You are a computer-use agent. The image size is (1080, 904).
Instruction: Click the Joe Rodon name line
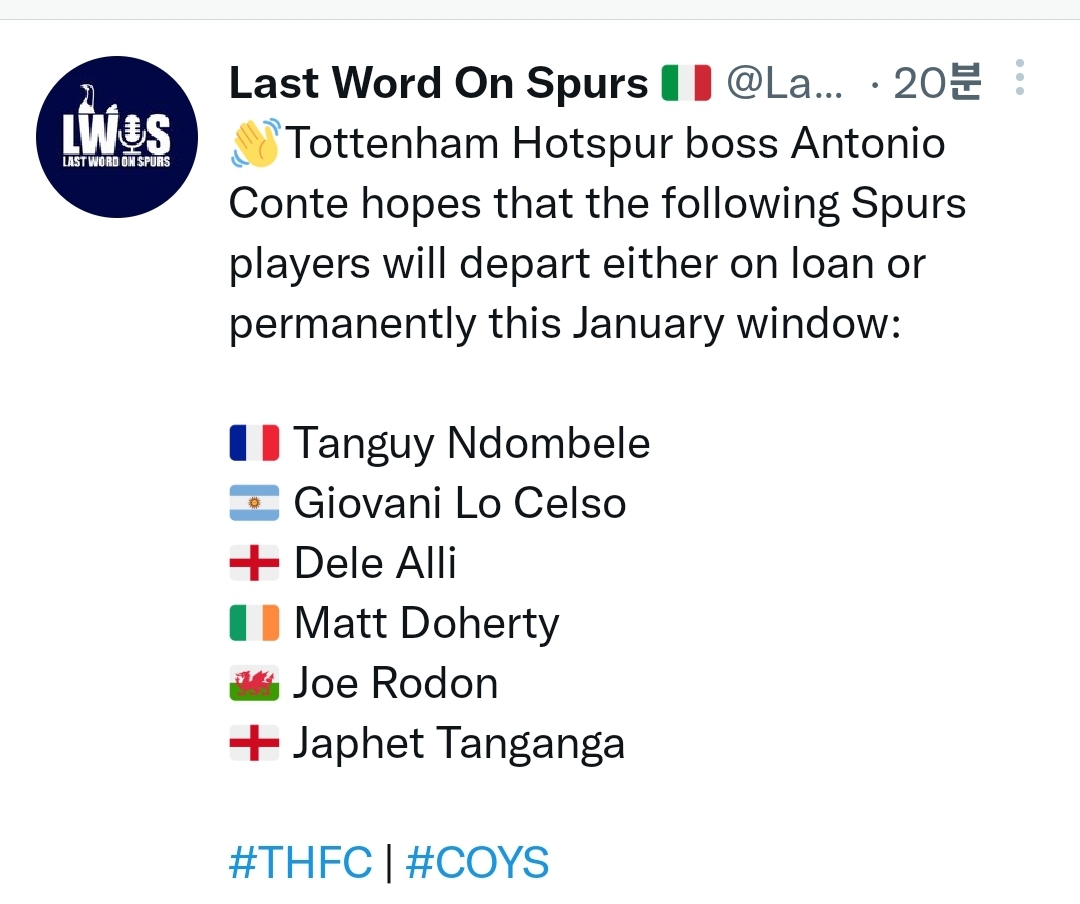[x=395, y=684]
